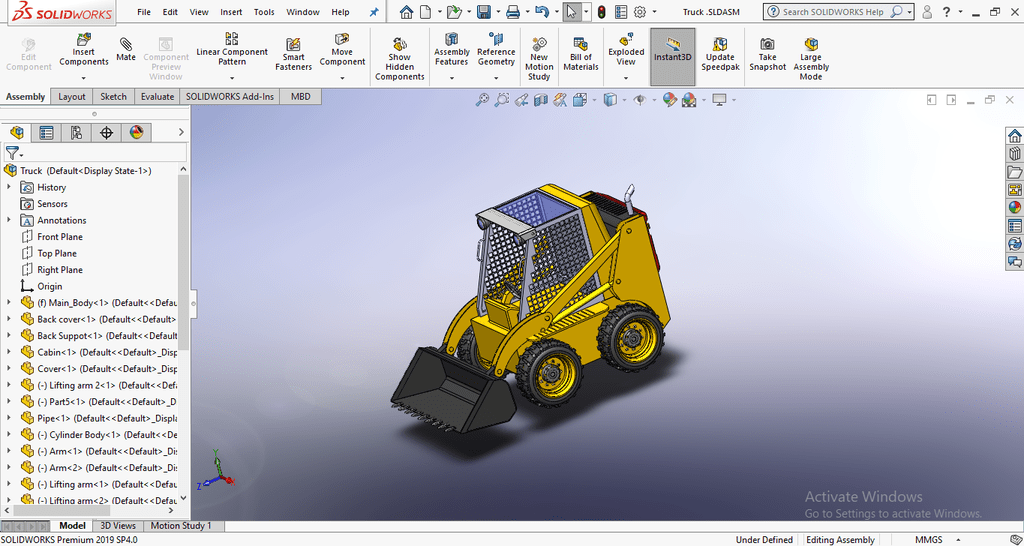Open Move Component dropdown arrow
The height and width of the screenshot is (546, 1024).
pyautogui.click(x=342, y=78)
